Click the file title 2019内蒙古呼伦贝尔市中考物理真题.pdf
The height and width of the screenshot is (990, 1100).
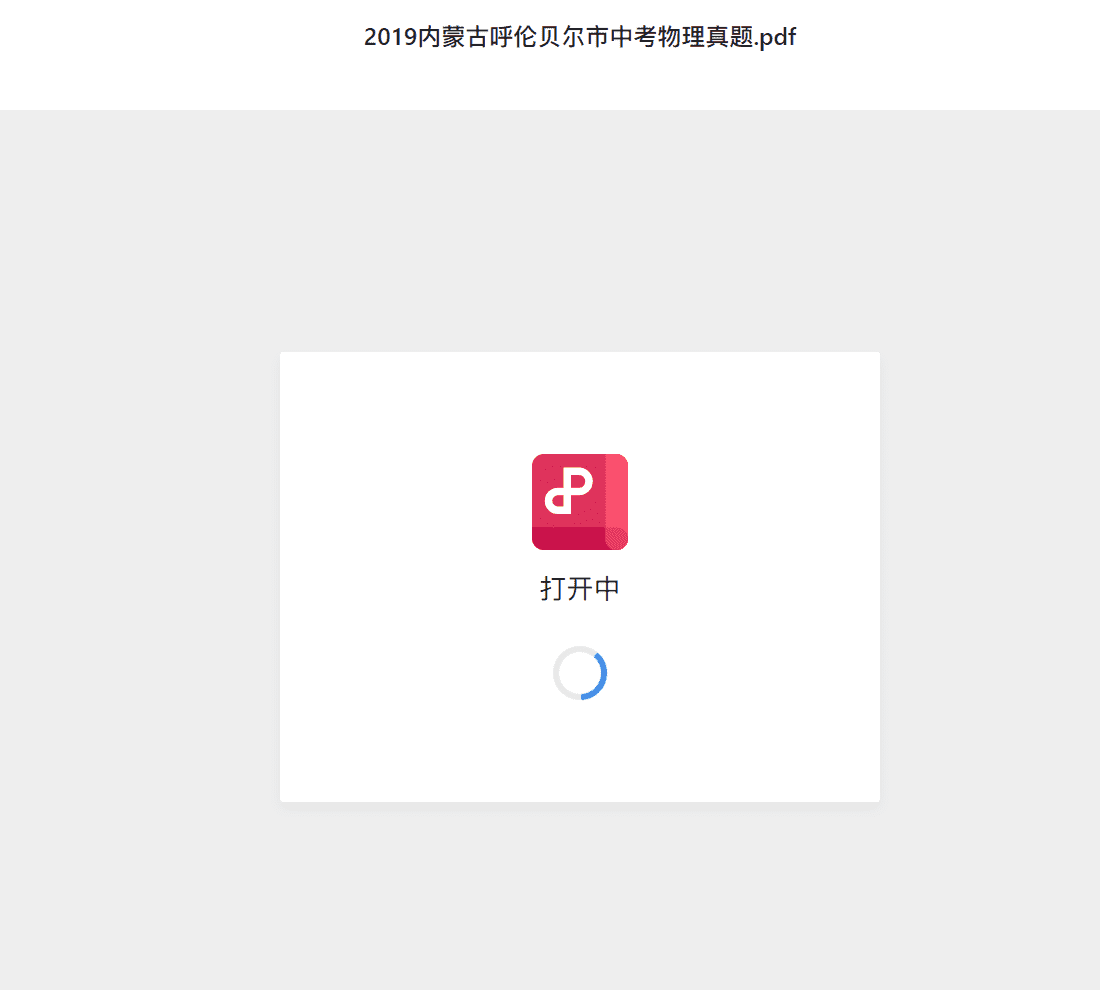point(579,36)
